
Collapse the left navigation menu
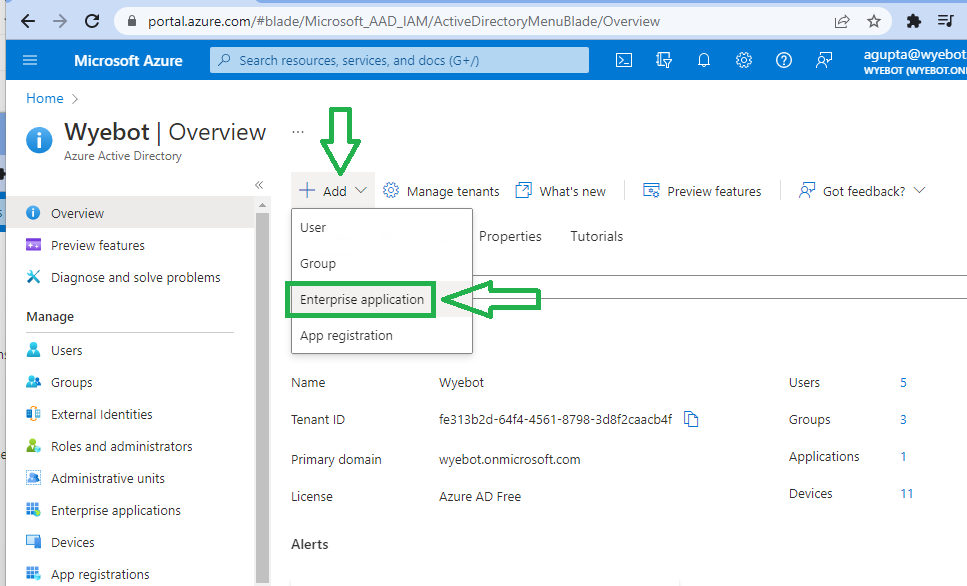(259, 185)
